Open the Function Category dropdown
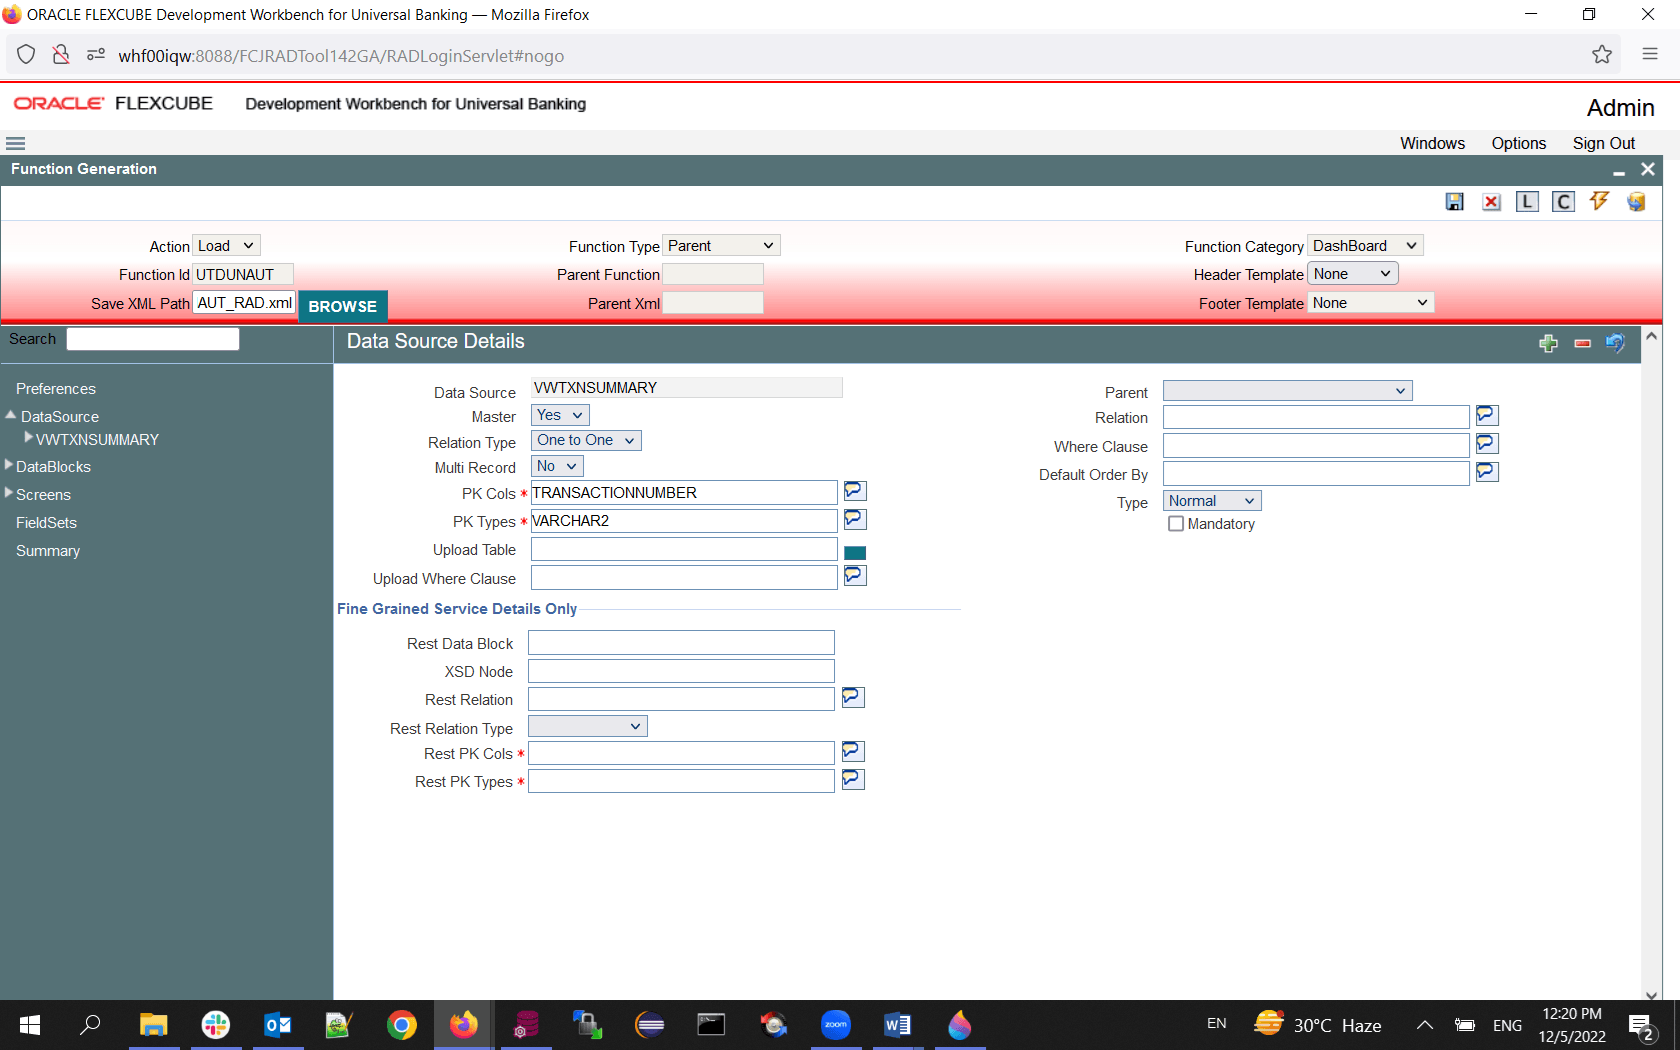This screenshot has width=1680, height=1050. 1365,246
